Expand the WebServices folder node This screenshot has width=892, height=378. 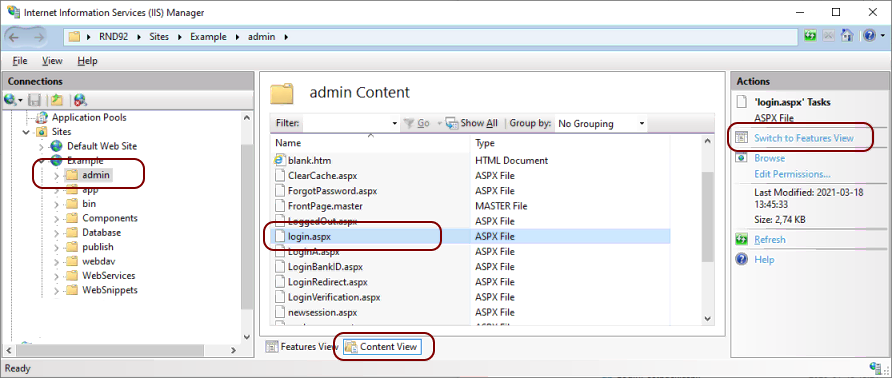[x=56, y=276]
